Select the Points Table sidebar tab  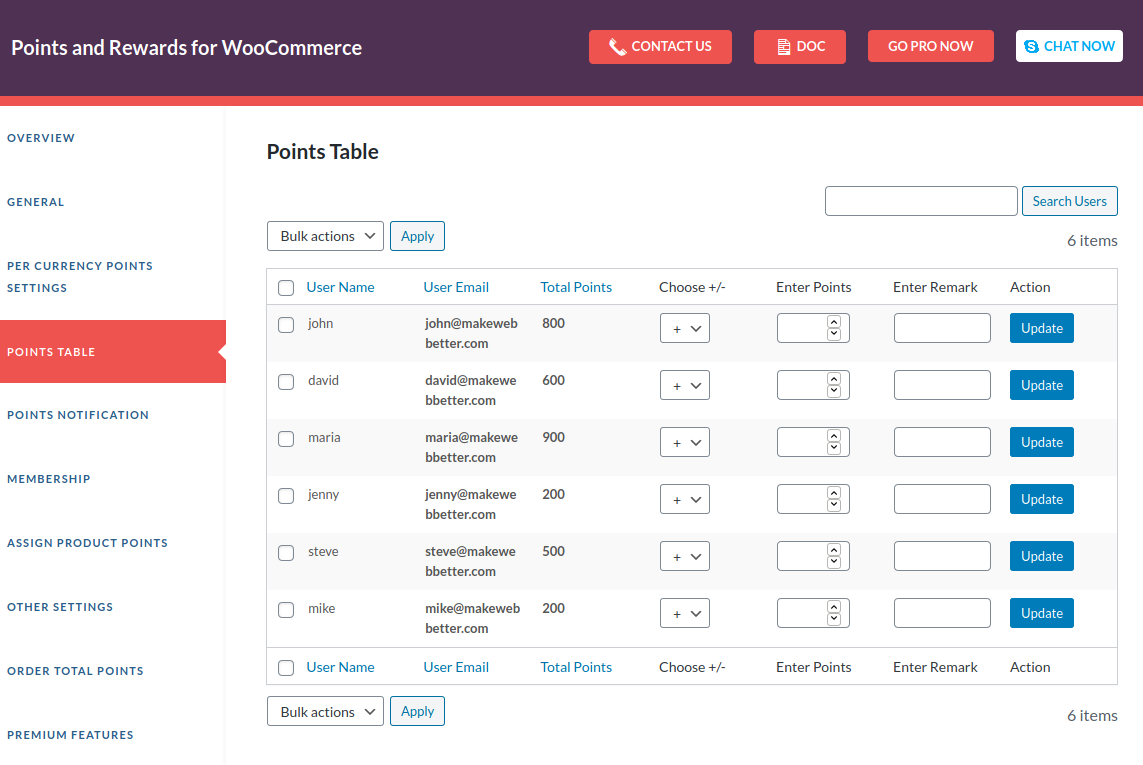(x=113, y=352)
